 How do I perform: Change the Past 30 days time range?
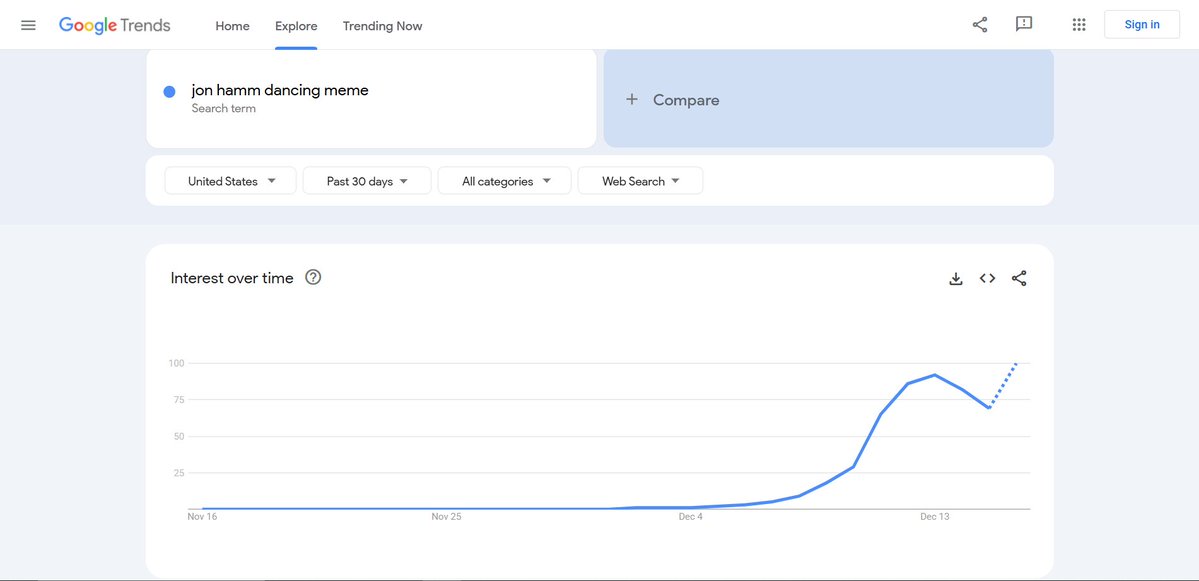tap(367, 181)
